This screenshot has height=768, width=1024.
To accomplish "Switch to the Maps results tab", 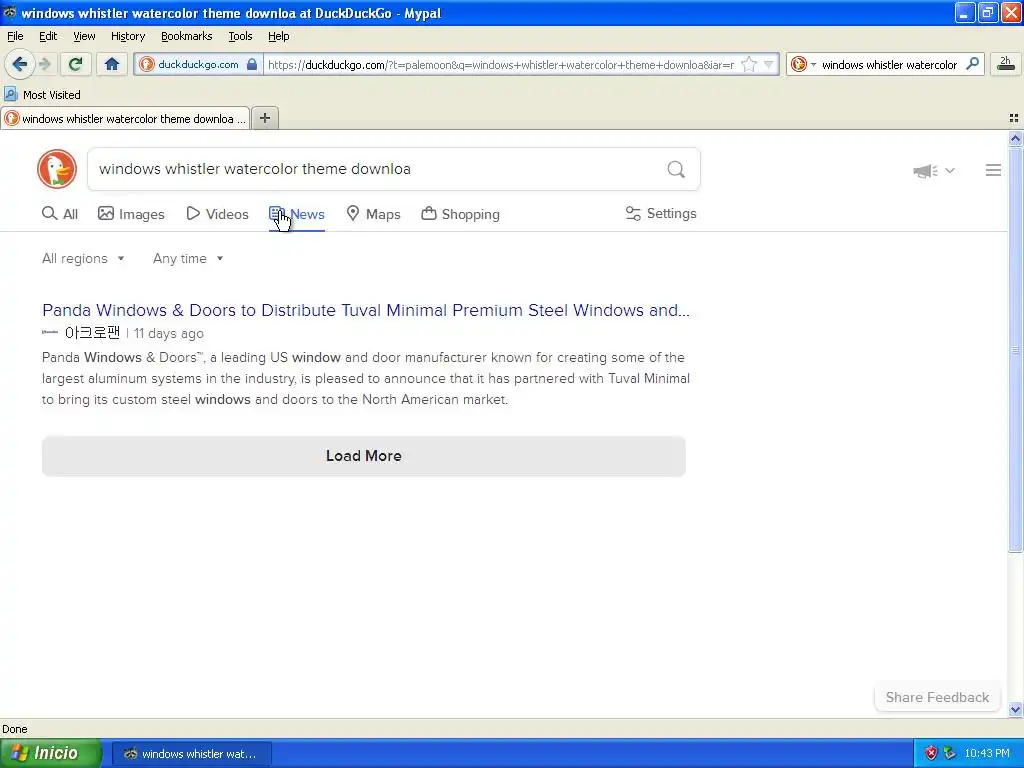I will (x=373, y=214).
